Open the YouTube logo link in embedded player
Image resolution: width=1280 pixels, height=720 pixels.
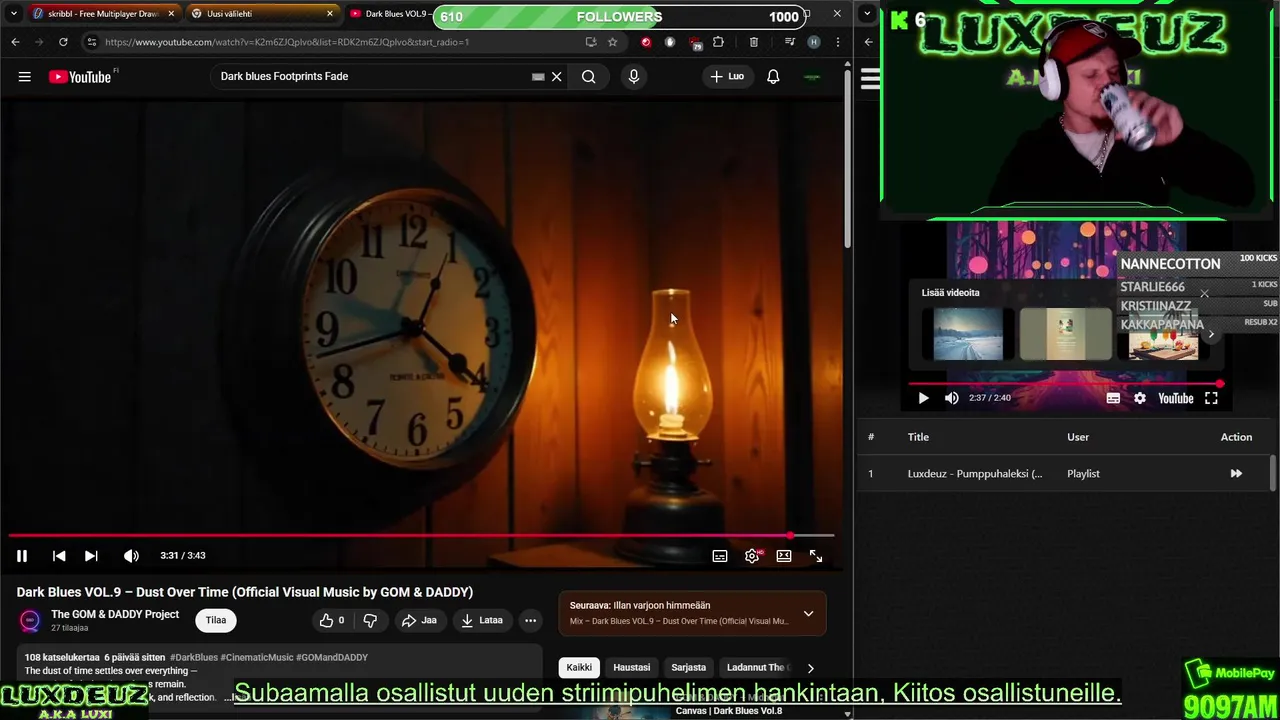tap(1176, 398)
